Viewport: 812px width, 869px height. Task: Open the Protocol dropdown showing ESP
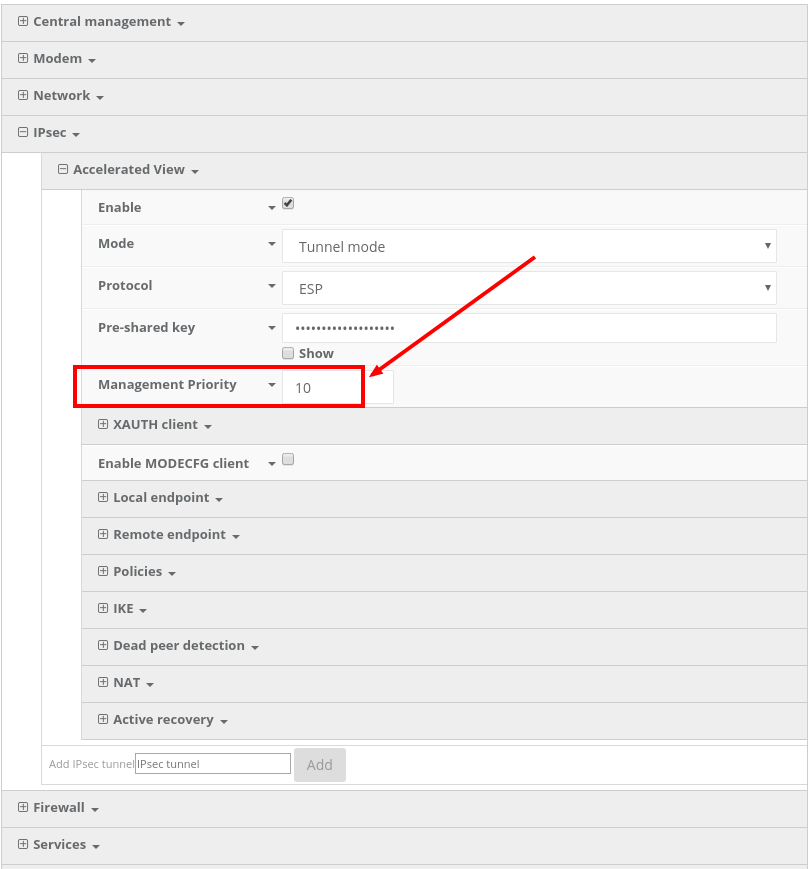529,288
